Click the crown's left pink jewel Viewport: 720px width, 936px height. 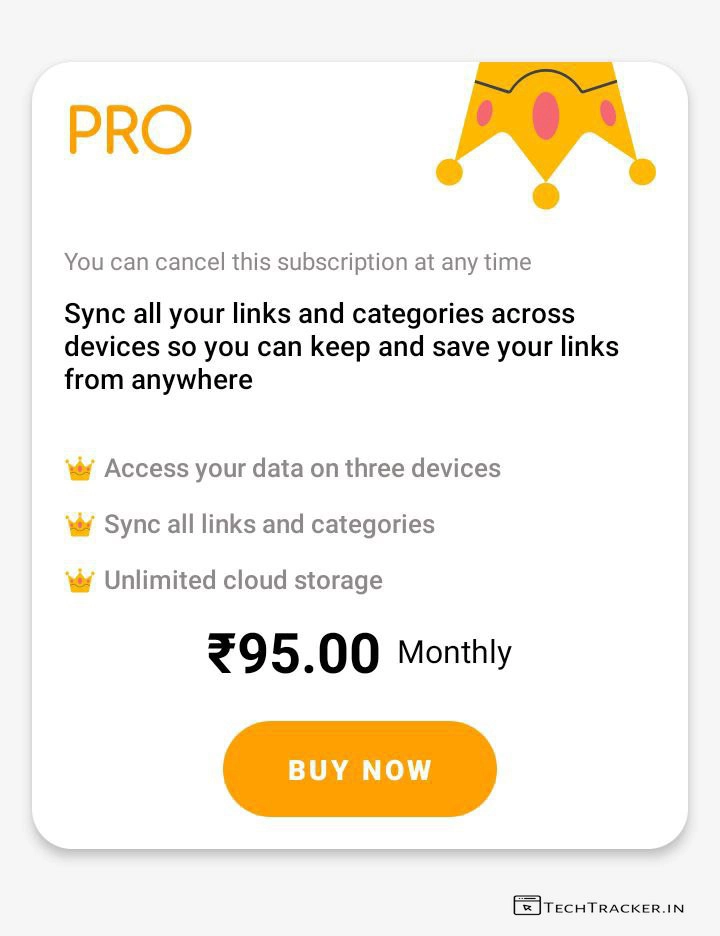(x=485, y=113)
